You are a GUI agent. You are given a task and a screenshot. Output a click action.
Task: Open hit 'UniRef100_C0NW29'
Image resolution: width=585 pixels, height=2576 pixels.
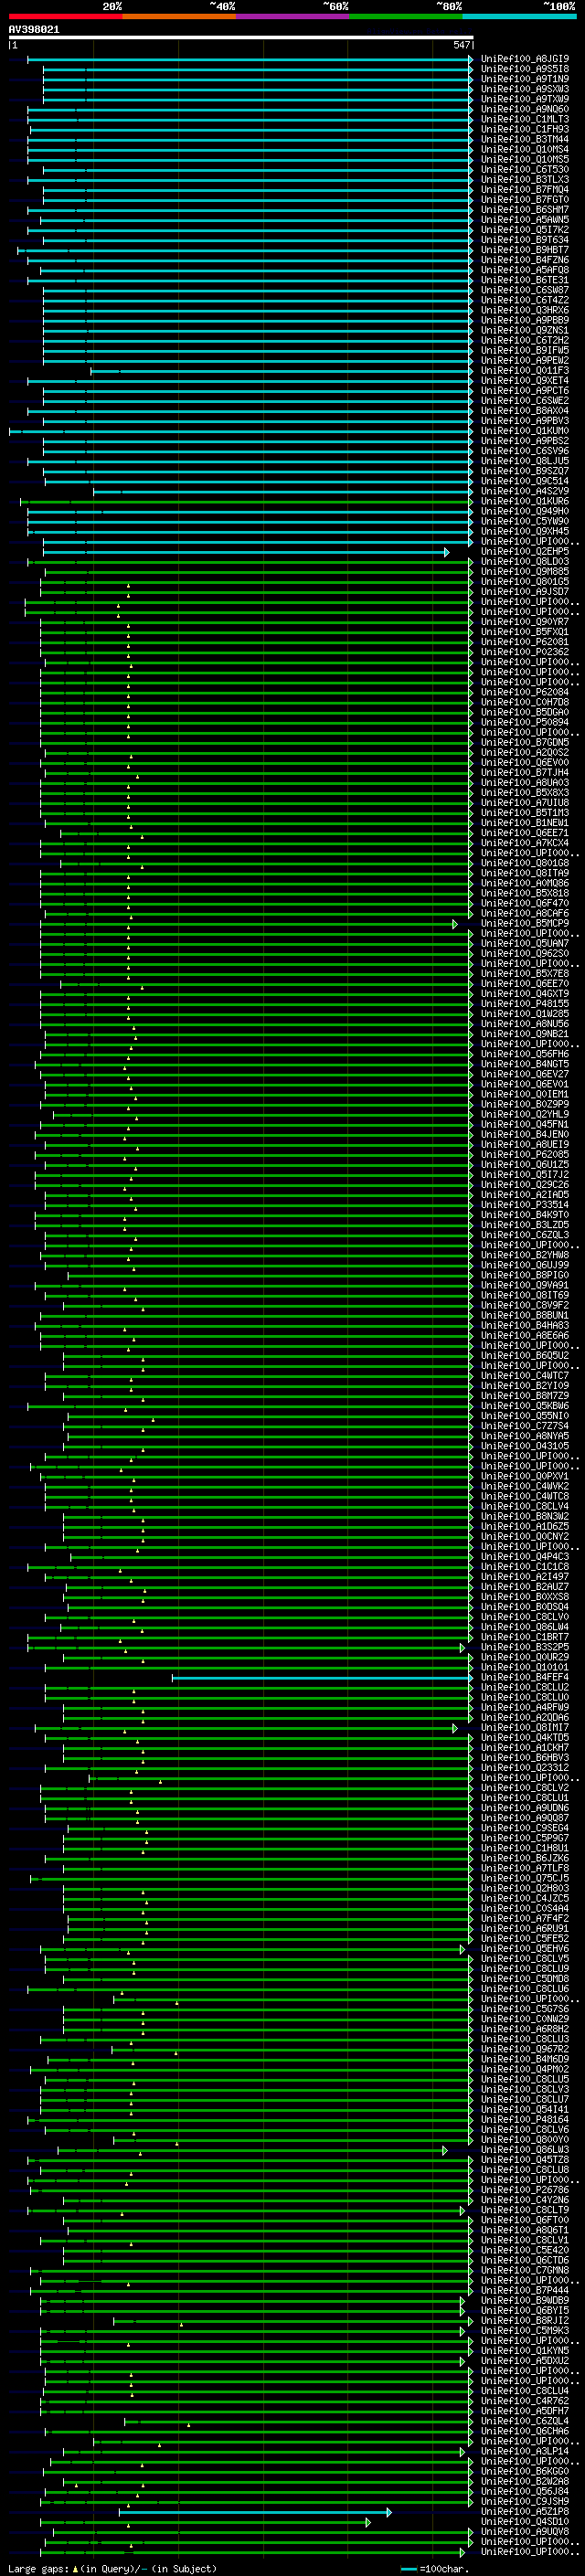(525, 2019)
